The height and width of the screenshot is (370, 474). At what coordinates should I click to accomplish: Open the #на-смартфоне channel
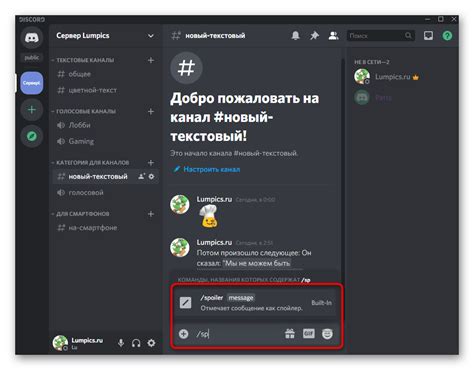point(105,228)
